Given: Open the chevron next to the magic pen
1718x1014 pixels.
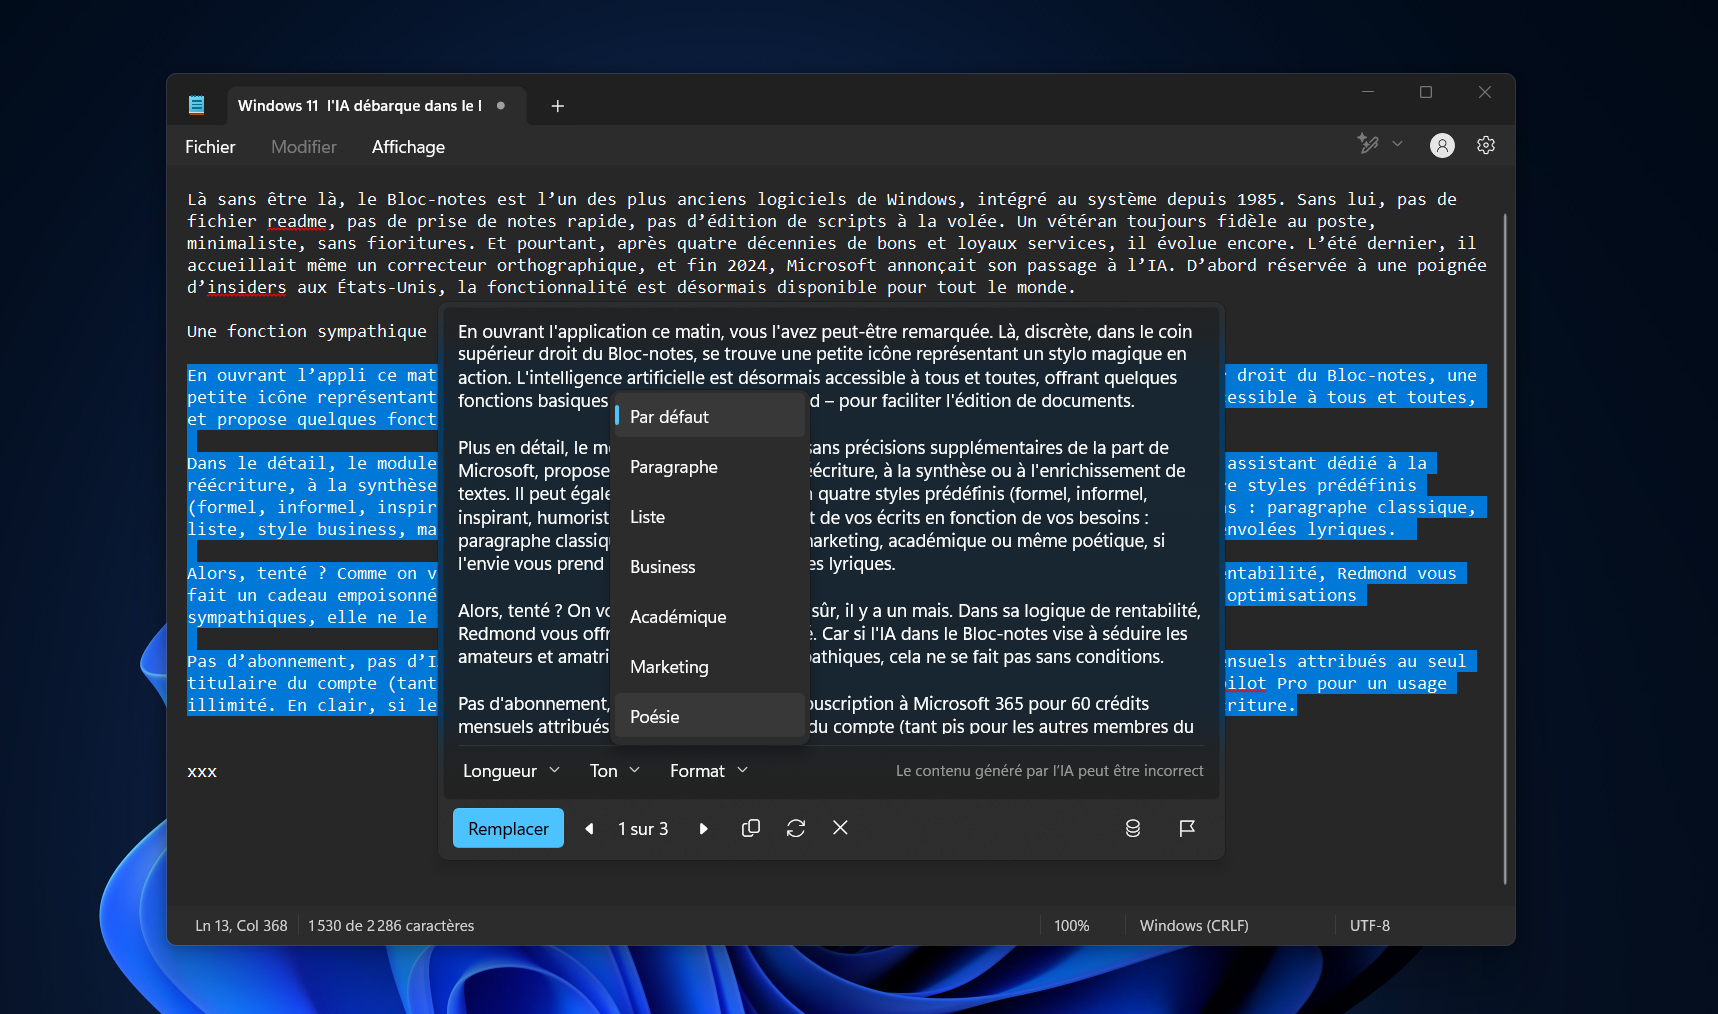Looking at the screenshot, I should [1396, 144].
